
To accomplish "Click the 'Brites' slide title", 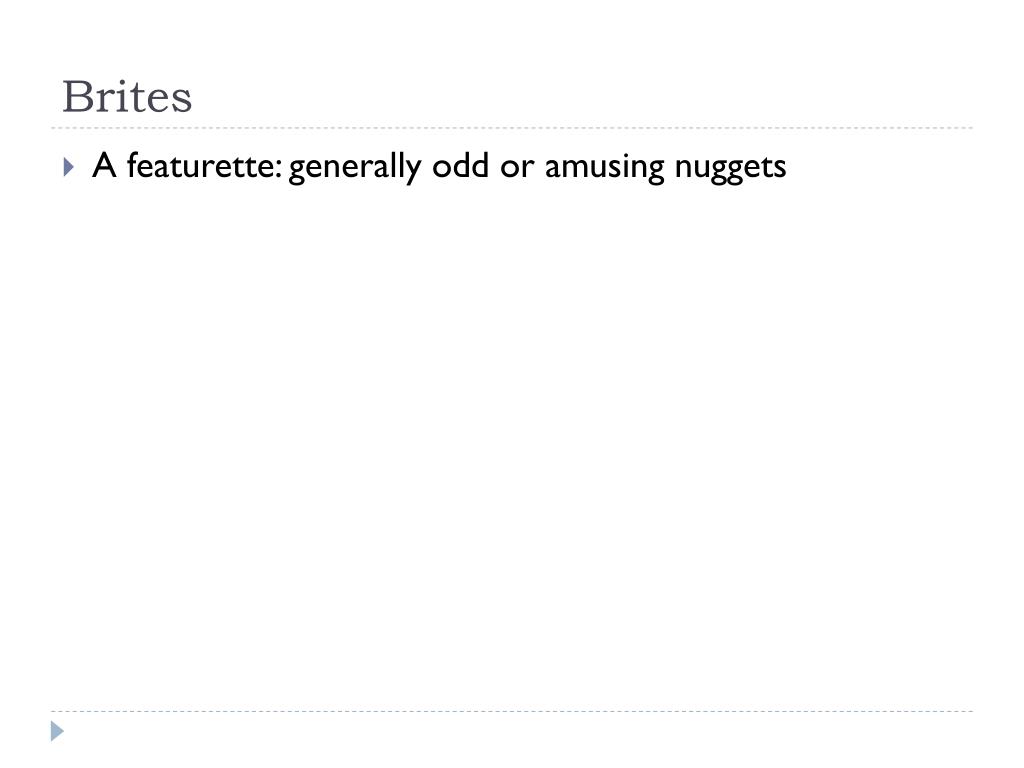I will click(x=127, y=97).
